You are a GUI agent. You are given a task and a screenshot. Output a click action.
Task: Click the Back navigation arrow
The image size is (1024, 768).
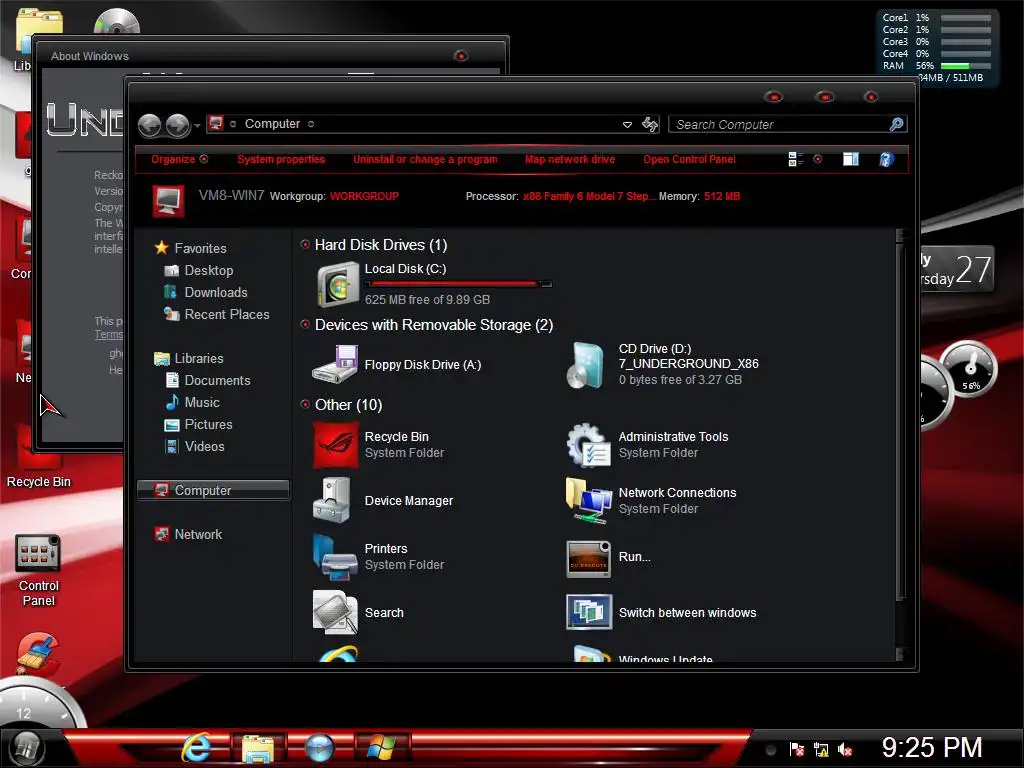150,125
